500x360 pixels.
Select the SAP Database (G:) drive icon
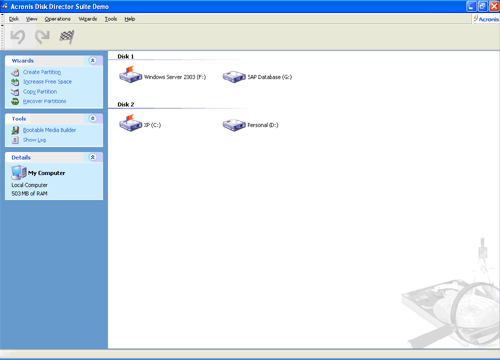[234, 77]
